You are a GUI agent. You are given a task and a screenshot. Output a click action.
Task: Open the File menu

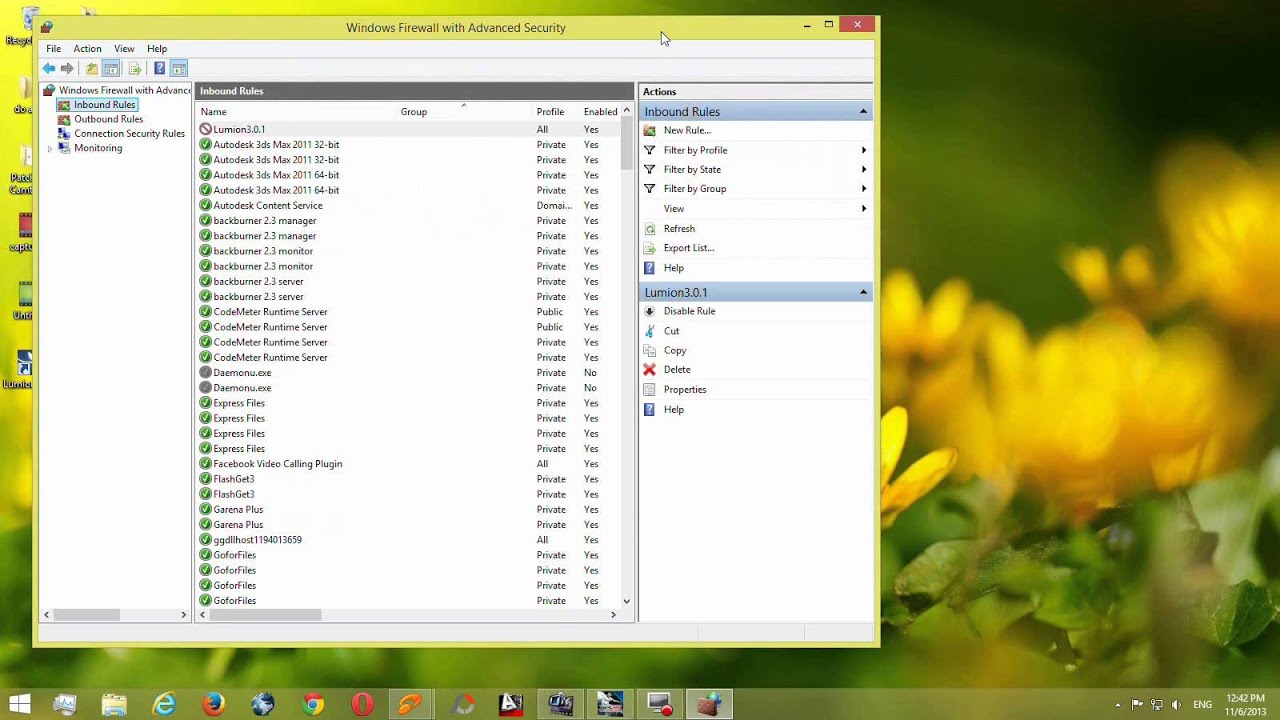(53, 48)
